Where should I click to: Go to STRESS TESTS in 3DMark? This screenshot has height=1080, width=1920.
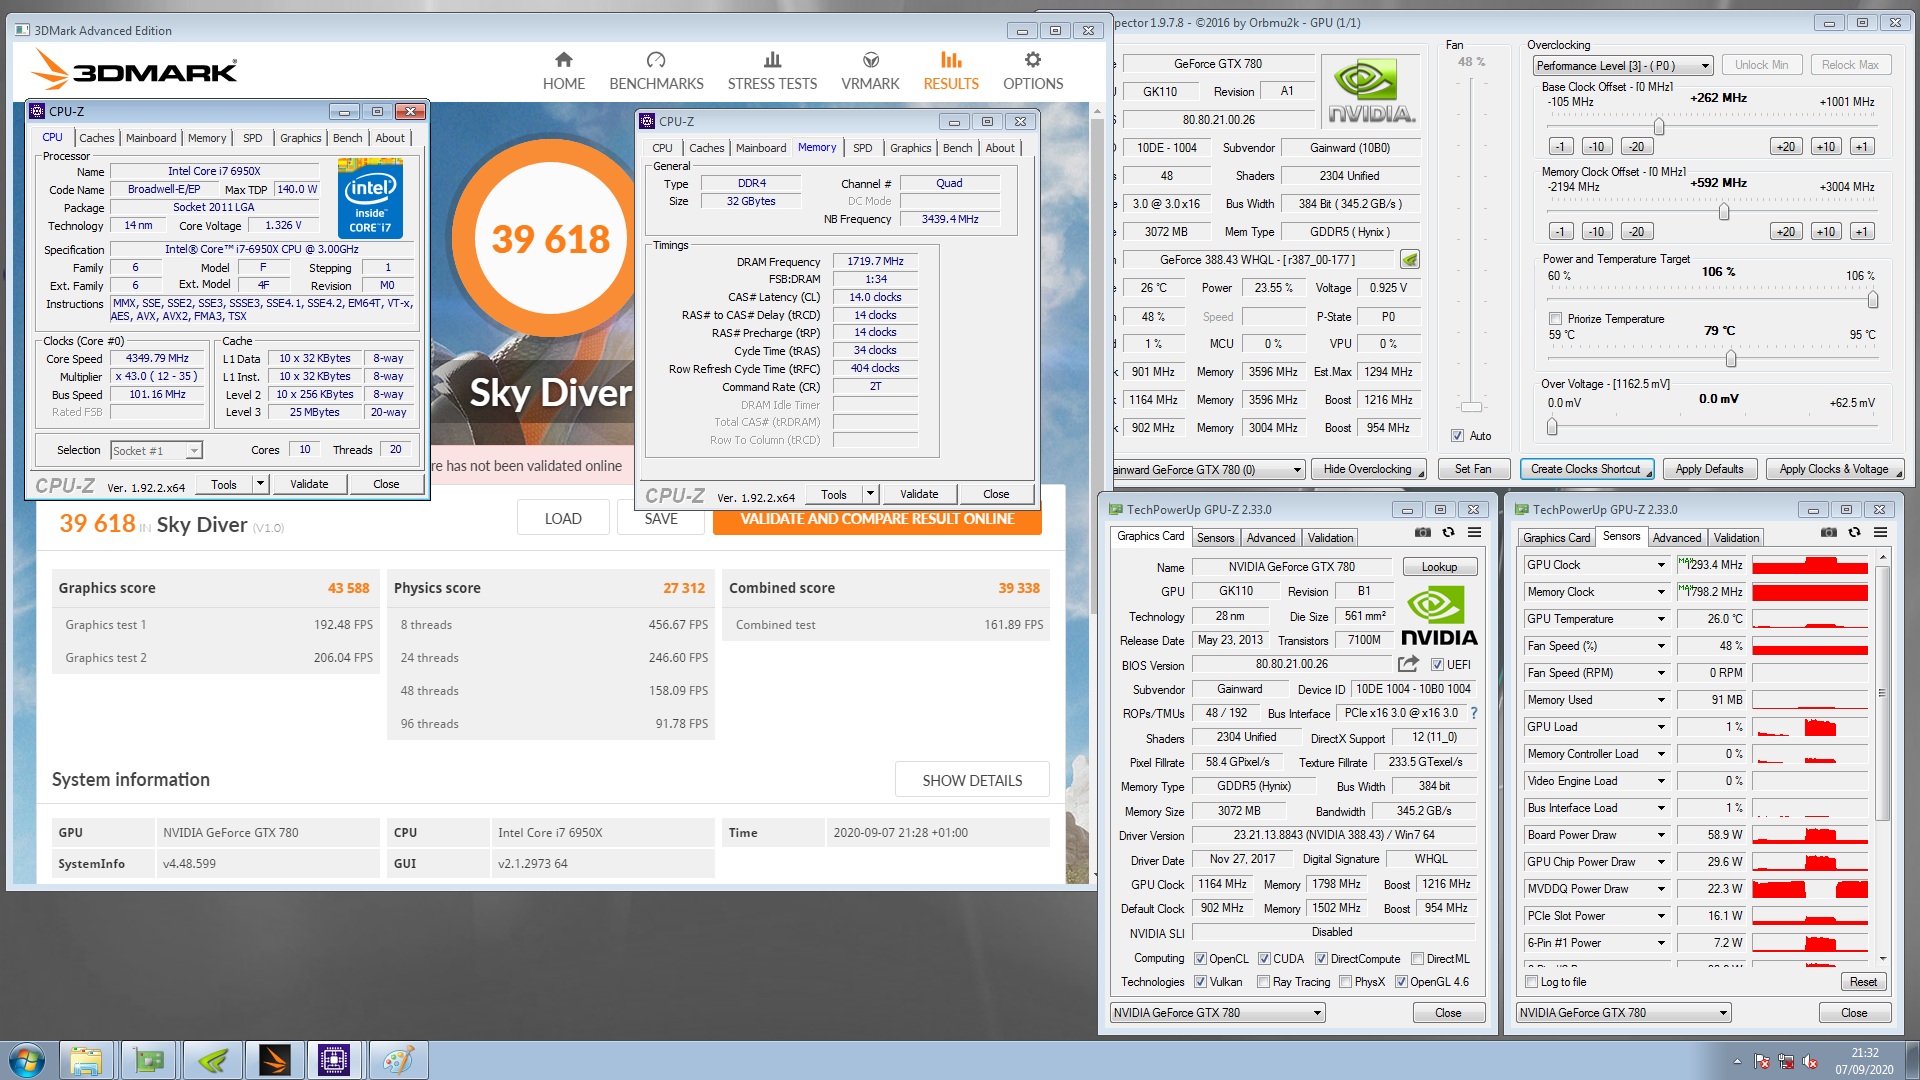point(772,72)
